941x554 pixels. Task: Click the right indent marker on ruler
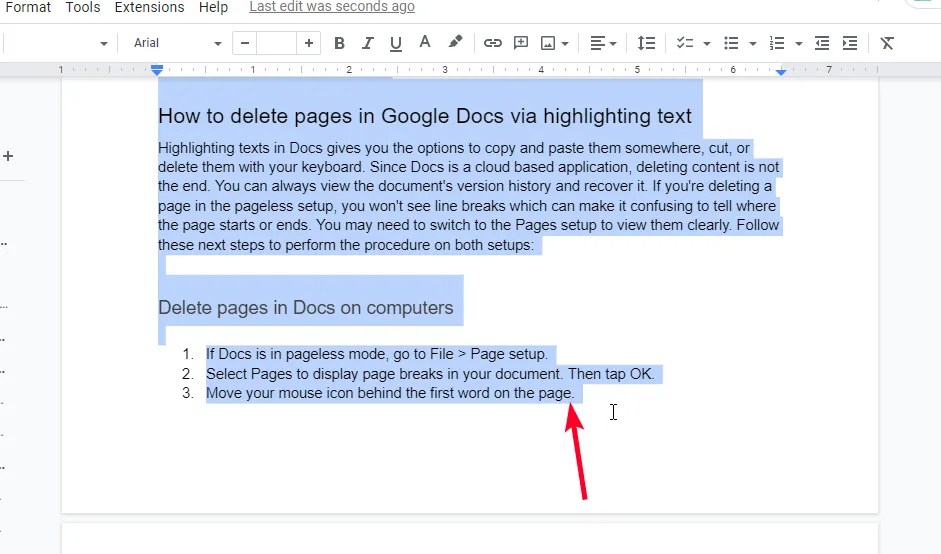[781, 71]
